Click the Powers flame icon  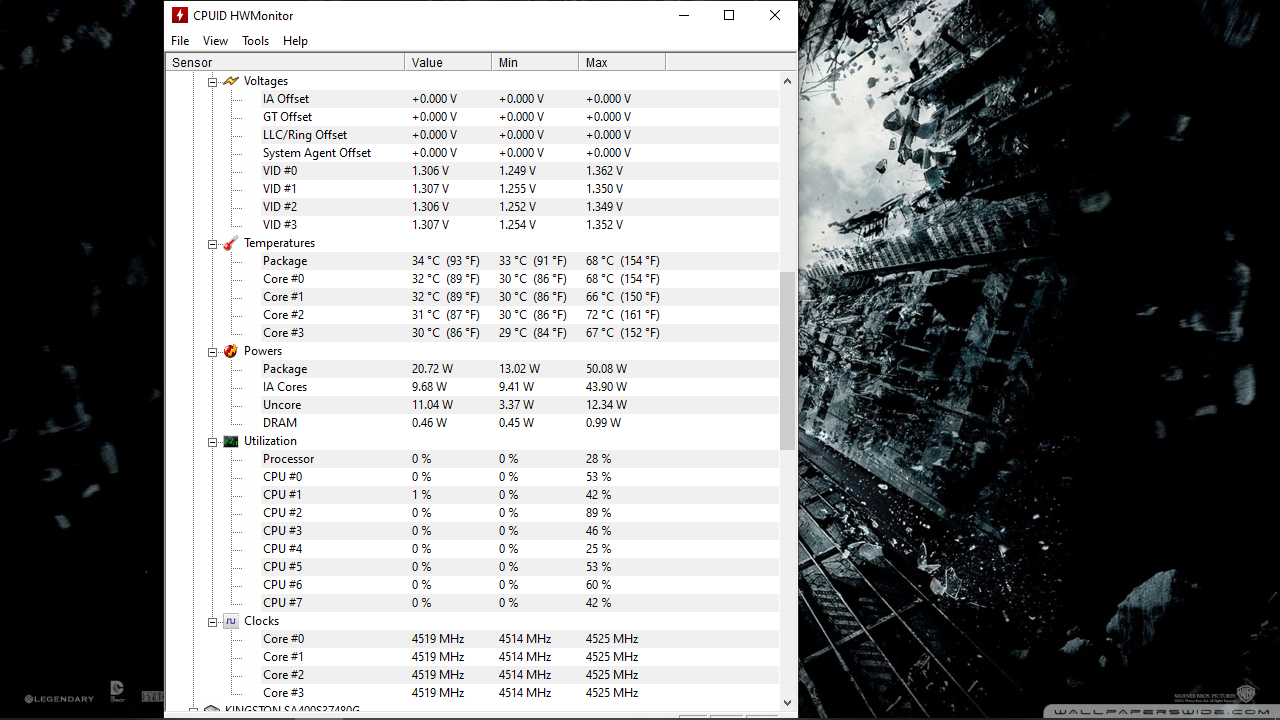tap(231, 351)
